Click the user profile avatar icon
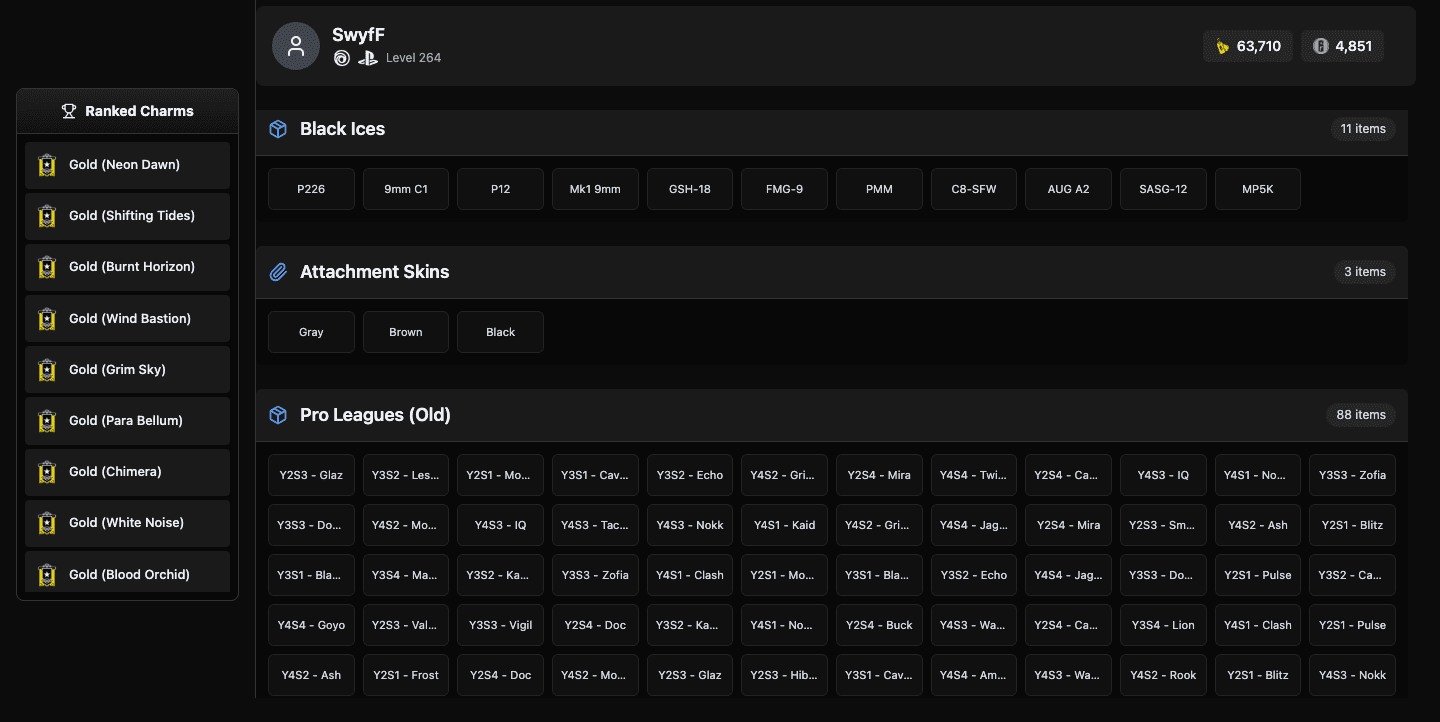Screen dimensions: 1440x722 [x=296, y=46]
